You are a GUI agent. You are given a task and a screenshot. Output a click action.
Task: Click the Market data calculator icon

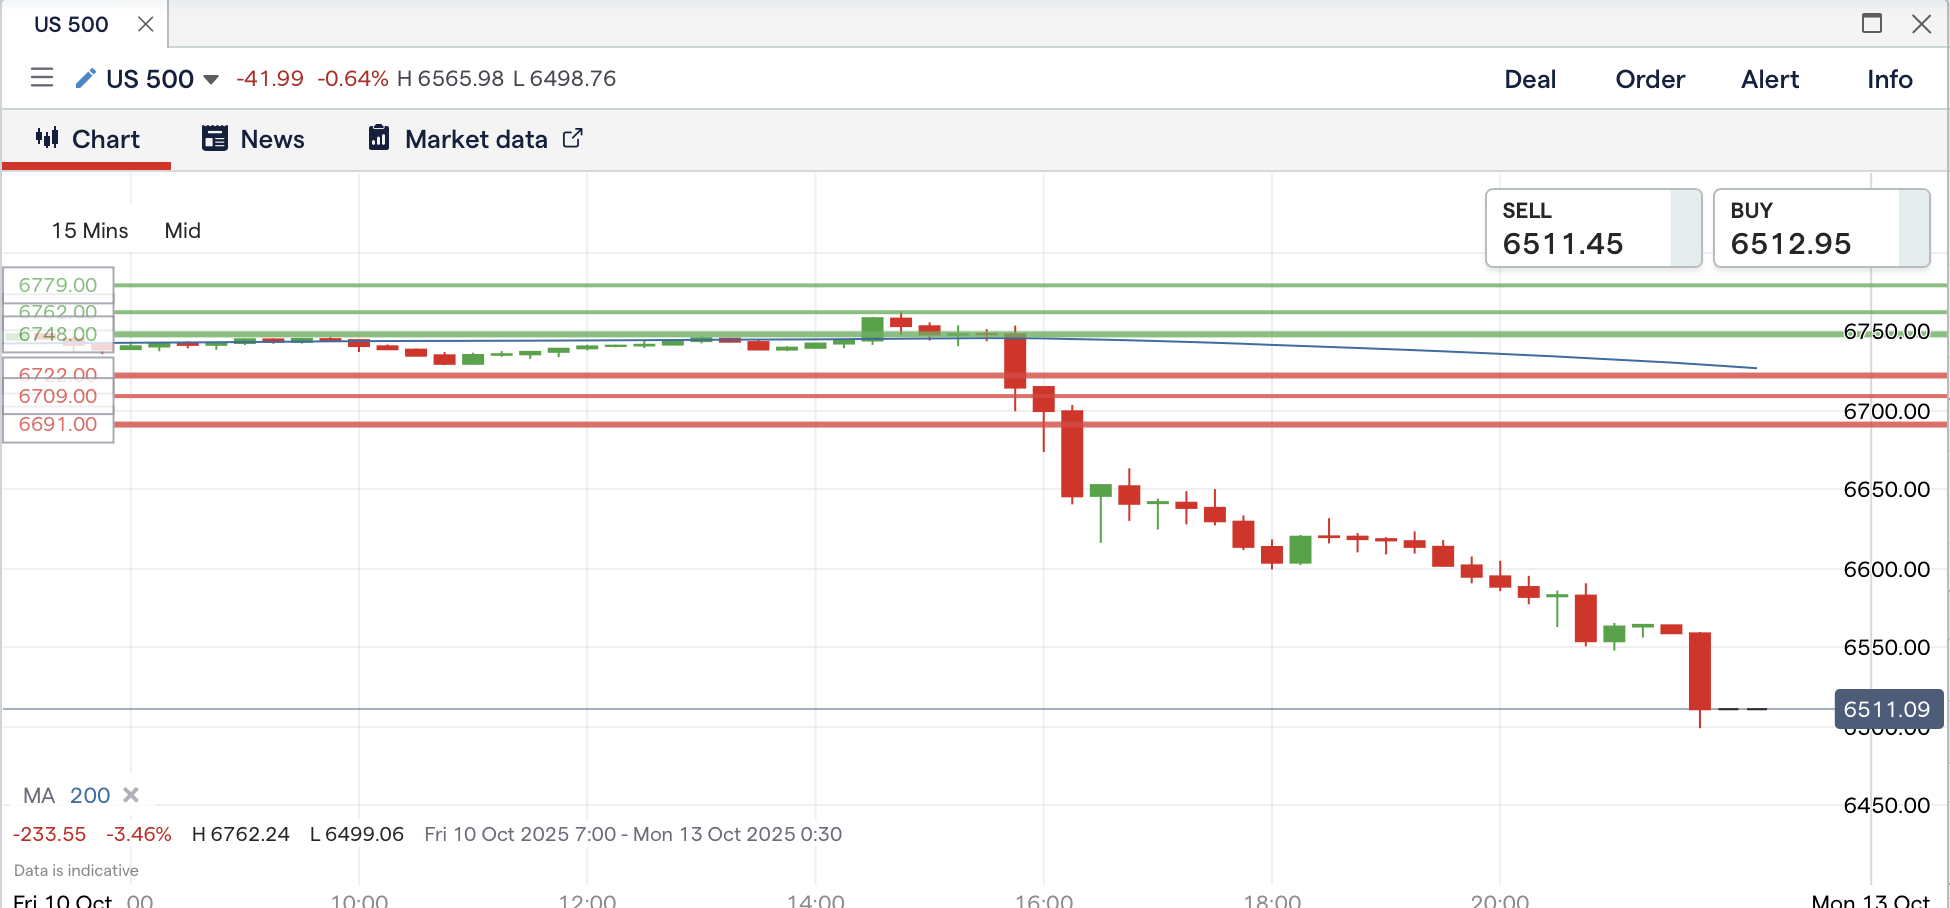[379, 138]
